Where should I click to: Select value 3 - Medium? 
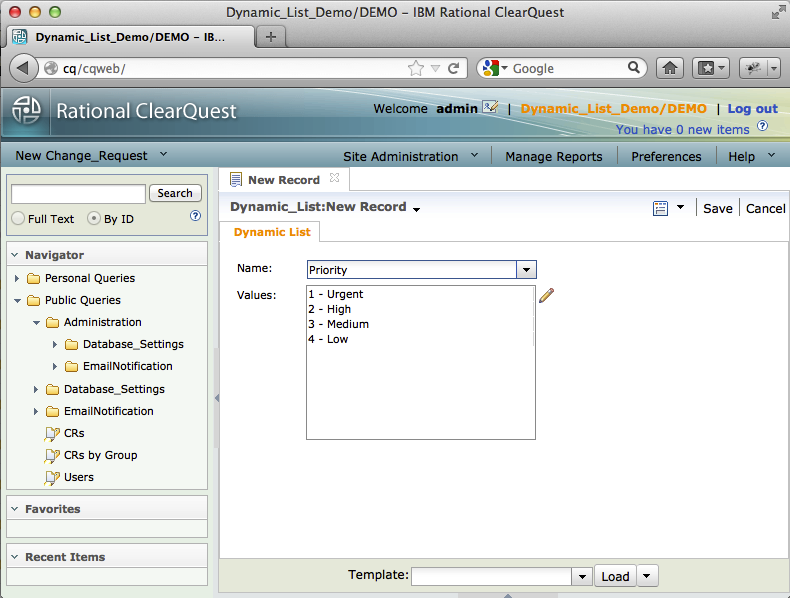[x=420, y=324]
